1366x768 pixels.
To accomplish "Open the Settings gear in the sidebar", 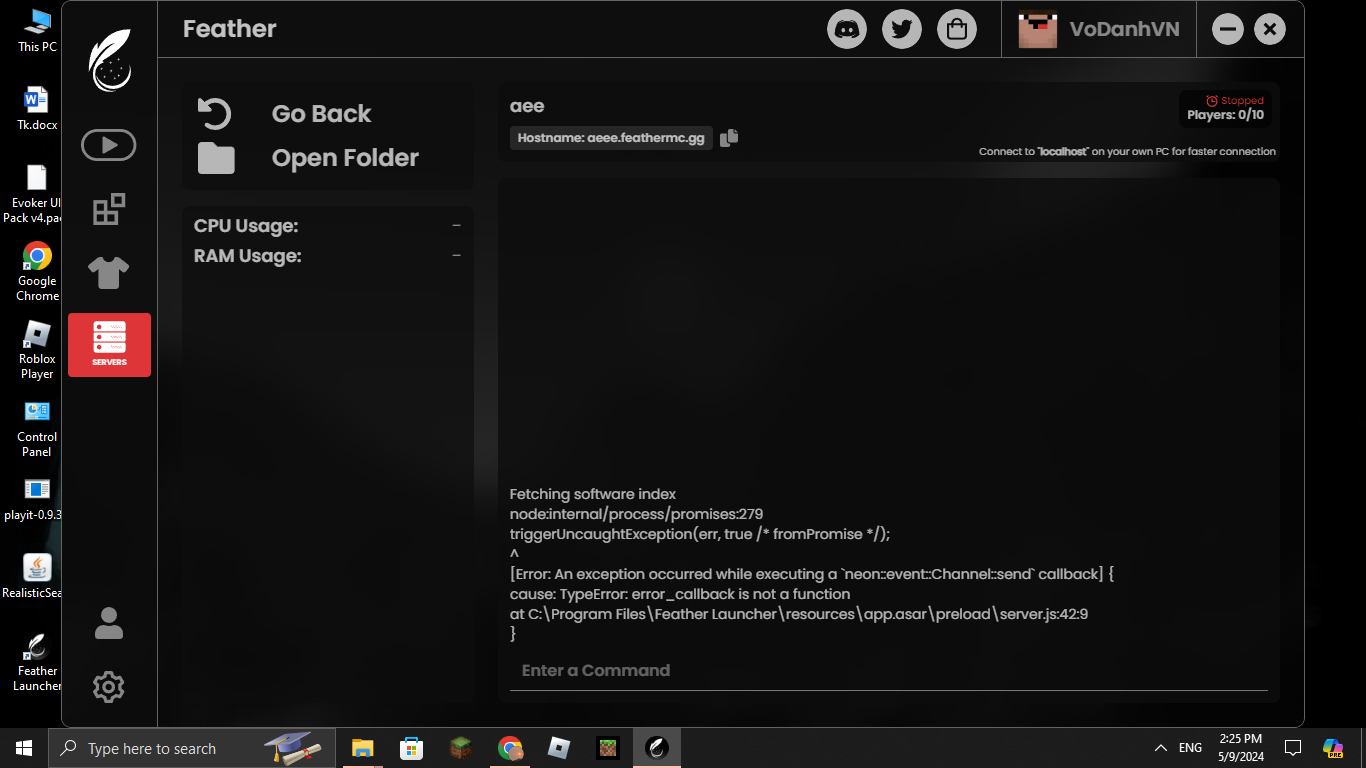I will (x=109, y=687).
